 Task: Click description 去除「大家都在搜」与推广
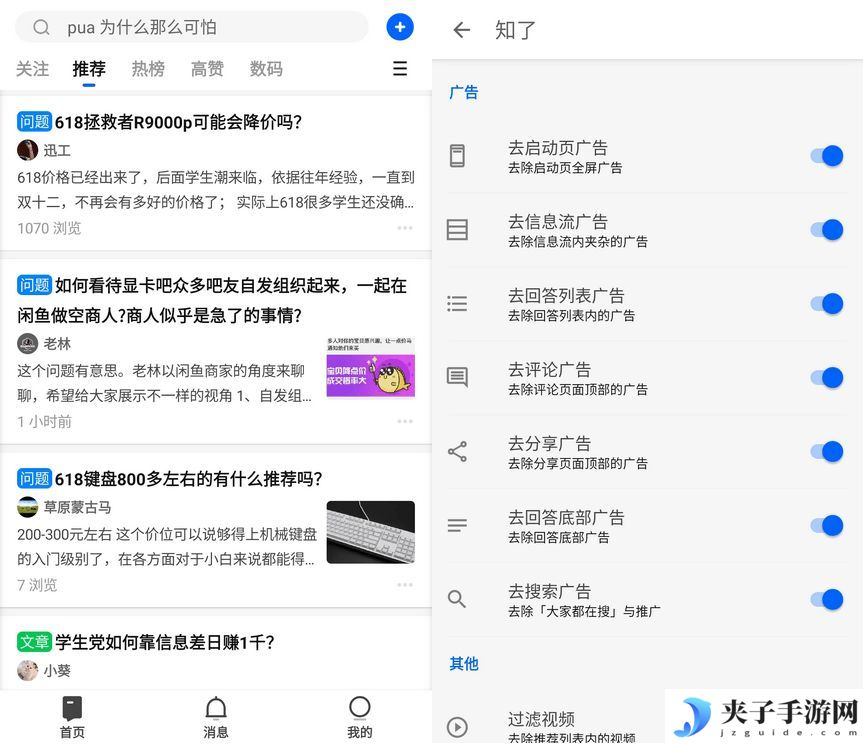(584, 611)
